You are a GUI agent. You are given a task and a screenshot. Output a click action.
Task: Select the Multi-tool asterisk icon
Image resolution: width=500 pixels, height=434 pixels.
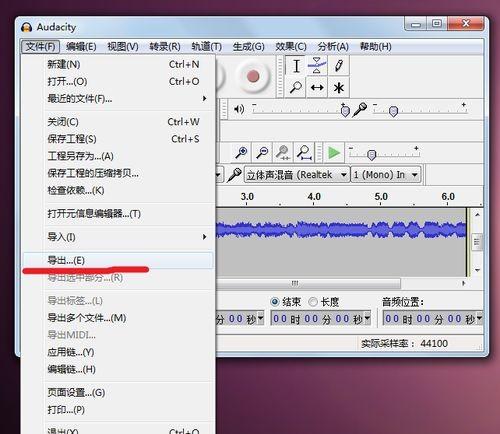(339, 88)
